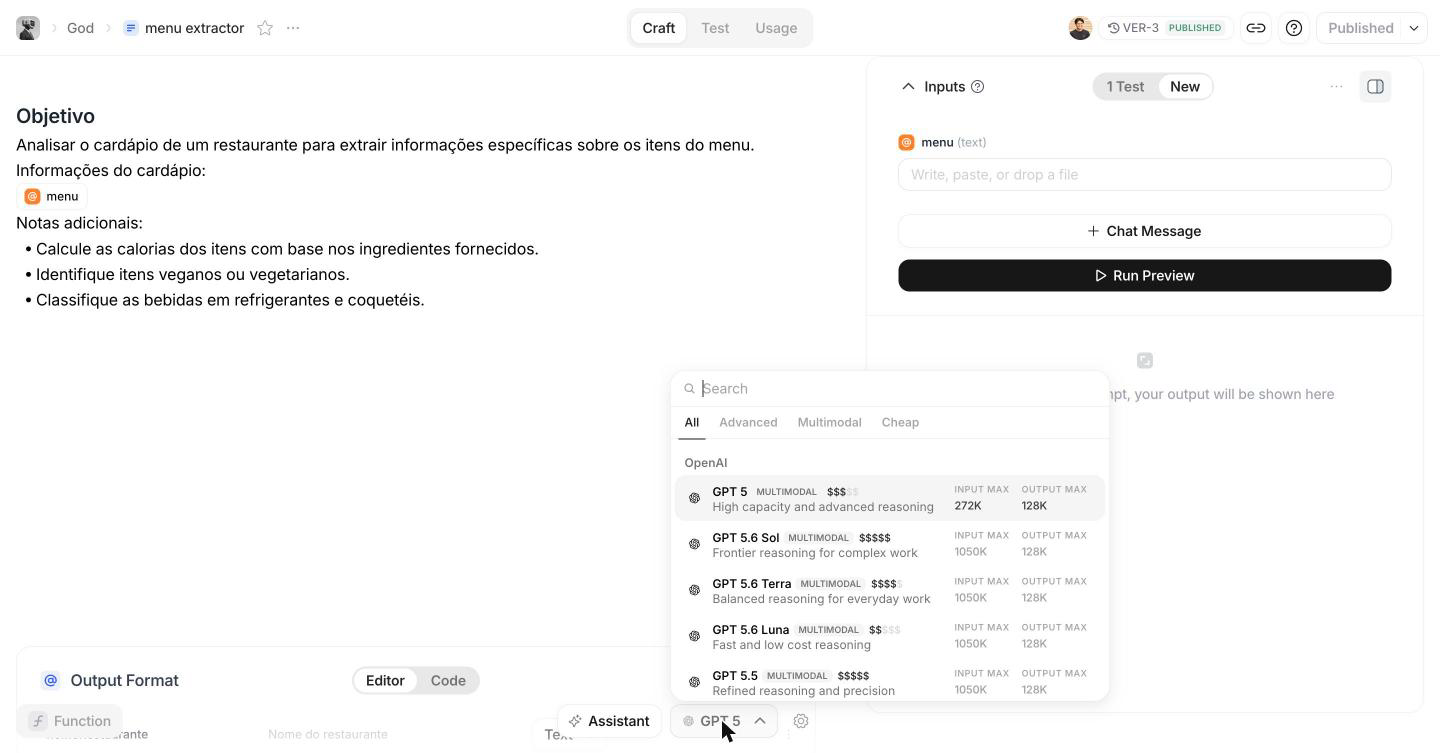
Task: Open the Assistant button
Action: click(609, 721)
